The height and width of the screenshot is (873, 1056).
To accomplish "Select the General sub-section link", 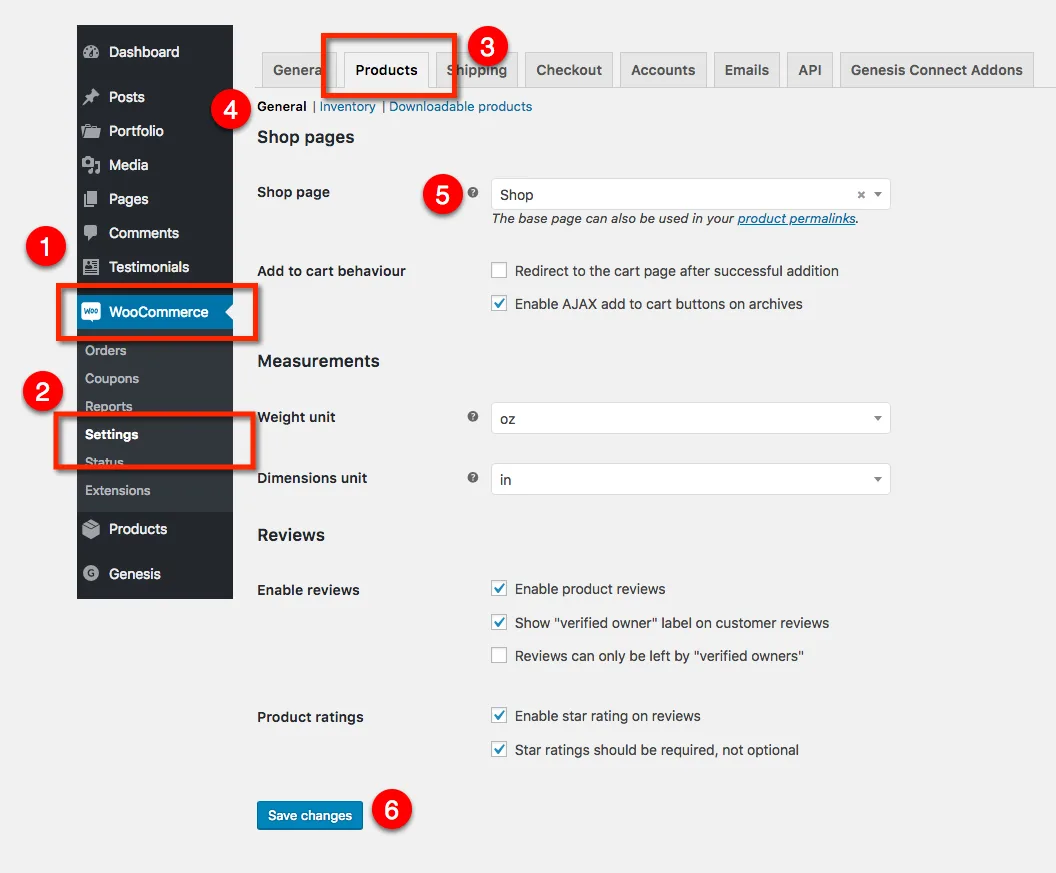I will pos(282,106).
